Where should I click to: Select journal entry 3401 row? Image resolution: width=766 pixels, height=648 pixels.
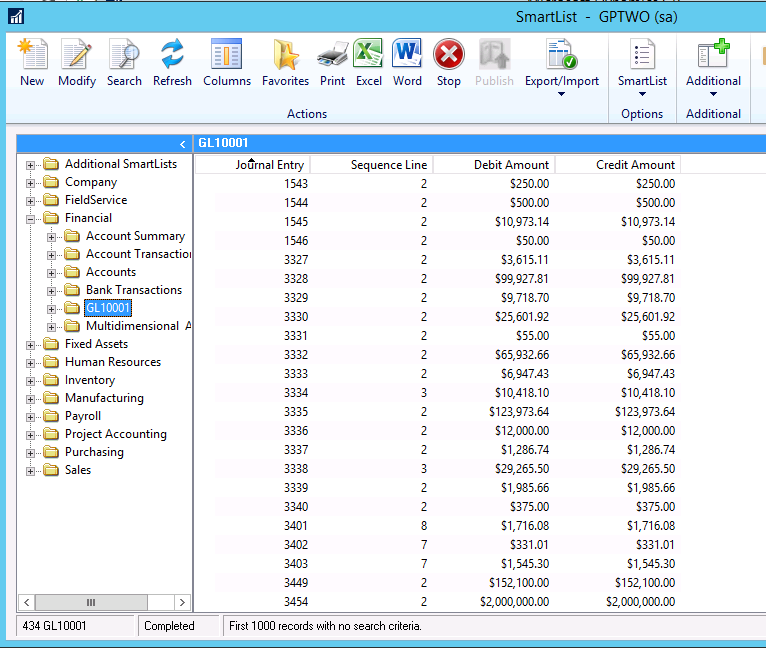(437, 526)
